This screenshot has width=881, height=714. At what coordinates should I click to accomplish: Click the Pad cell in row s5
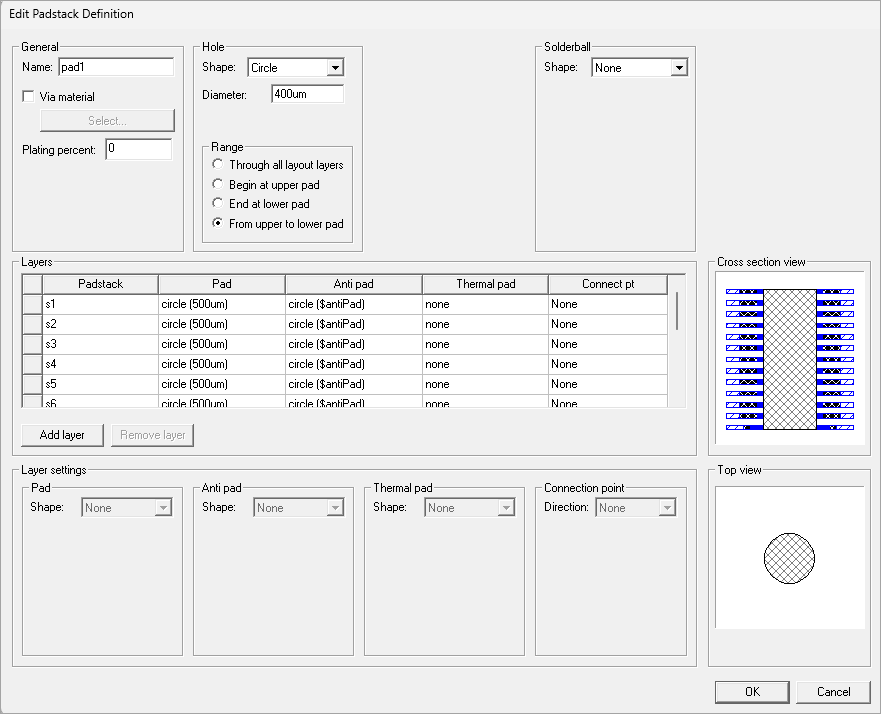[x=222, y=384]
